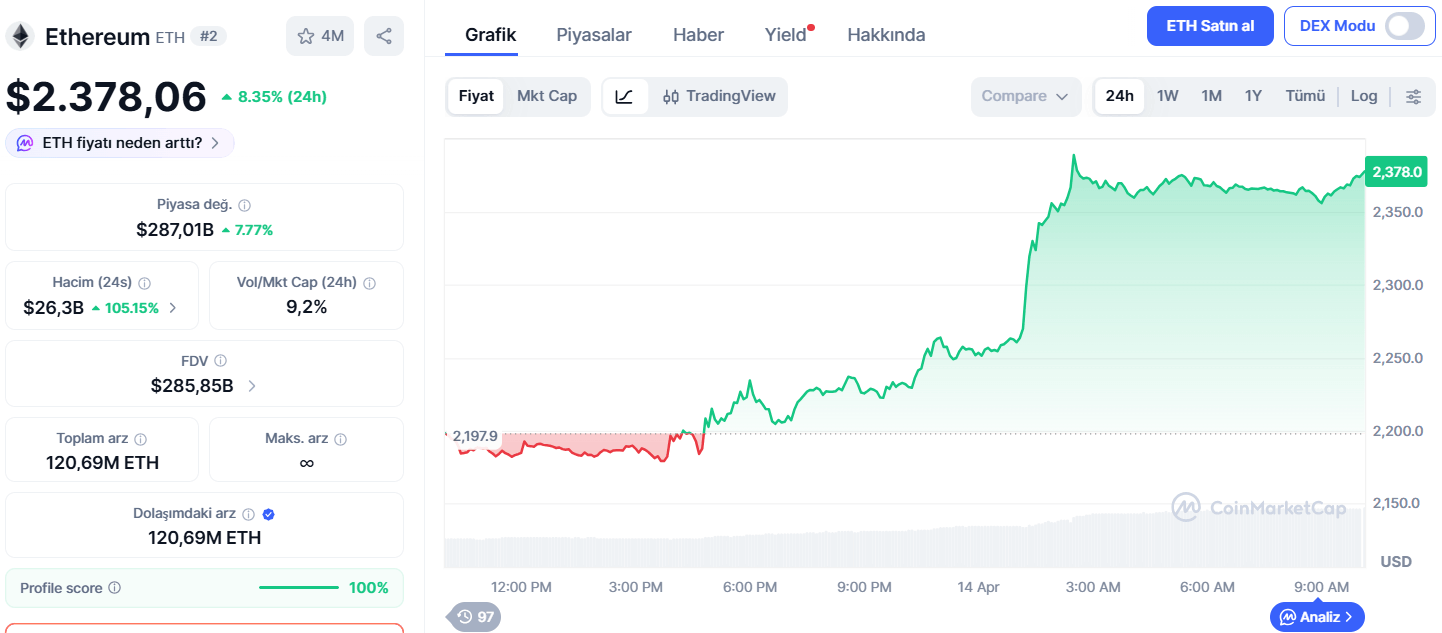Click the Ethereum logo icon
Screen dimensions: 1442x633
[19, 37]
